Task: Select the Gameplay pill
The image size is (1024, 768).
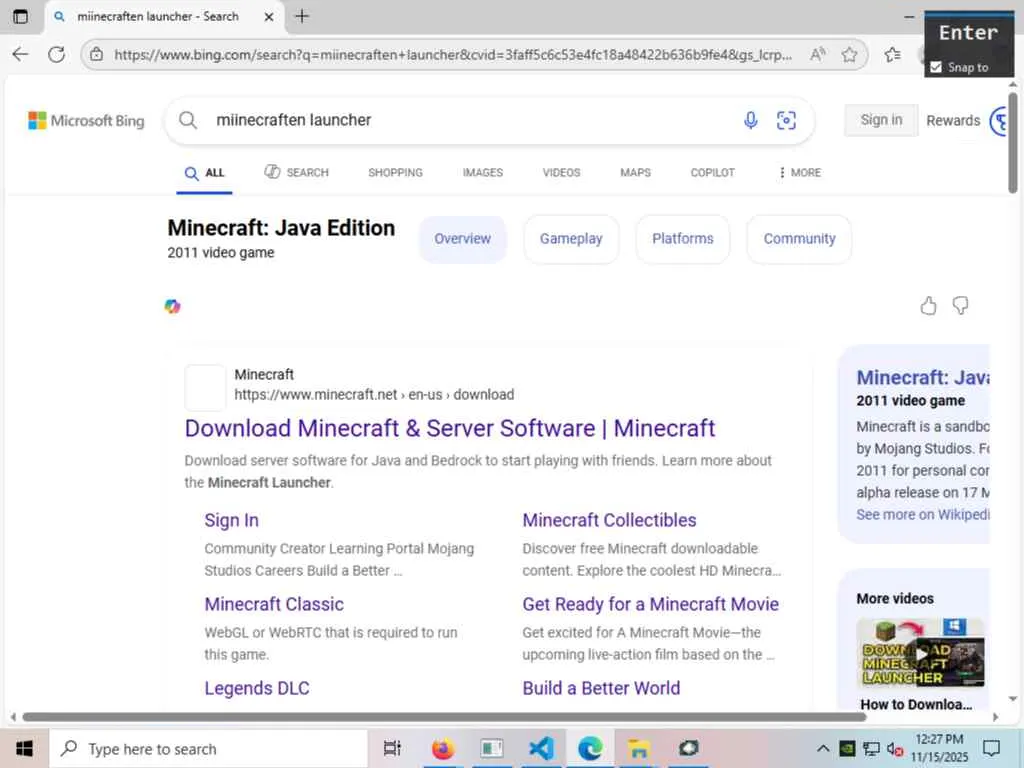Action: point(571,239)
